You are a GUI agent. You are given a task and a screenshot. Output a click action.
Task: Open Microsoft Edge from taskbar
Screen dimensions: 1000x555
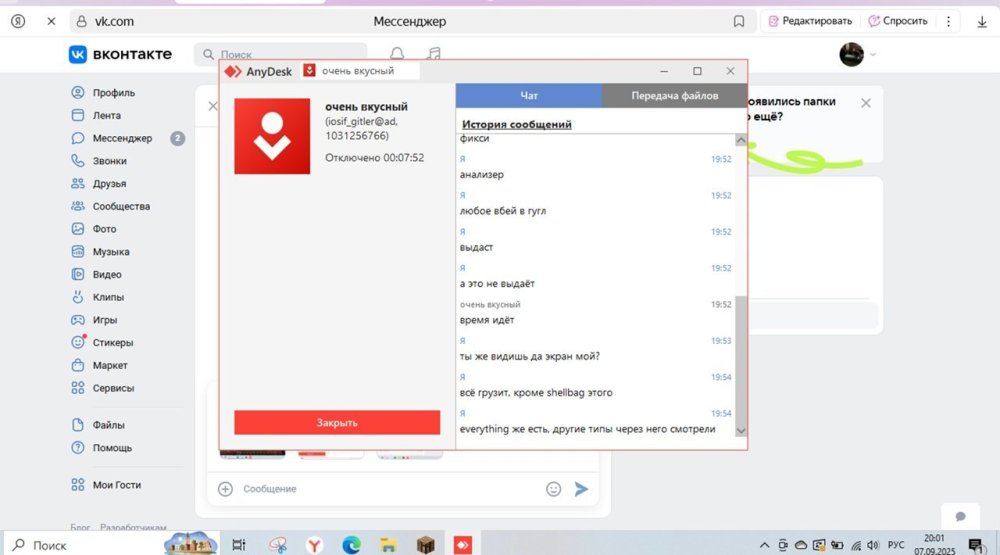351,545
